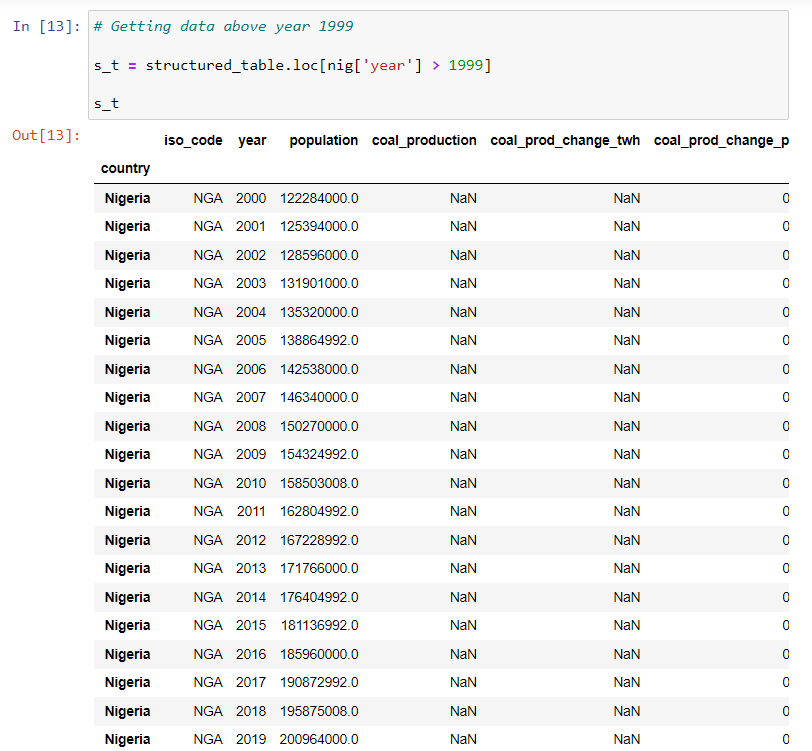Click population value 142538000.0
The image size is (812, 751).
[x=319, y=369]
